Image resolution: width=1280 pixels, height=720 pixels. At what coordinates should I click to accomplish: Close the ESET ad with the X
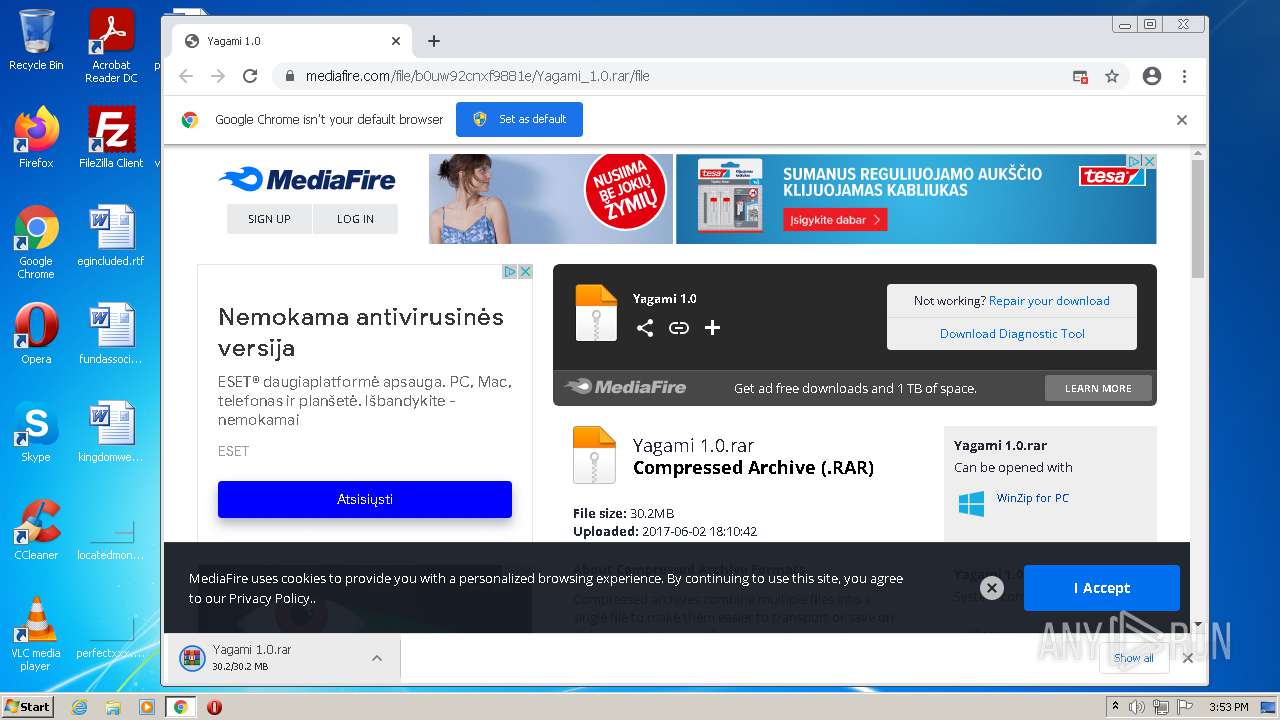point(525,272)
